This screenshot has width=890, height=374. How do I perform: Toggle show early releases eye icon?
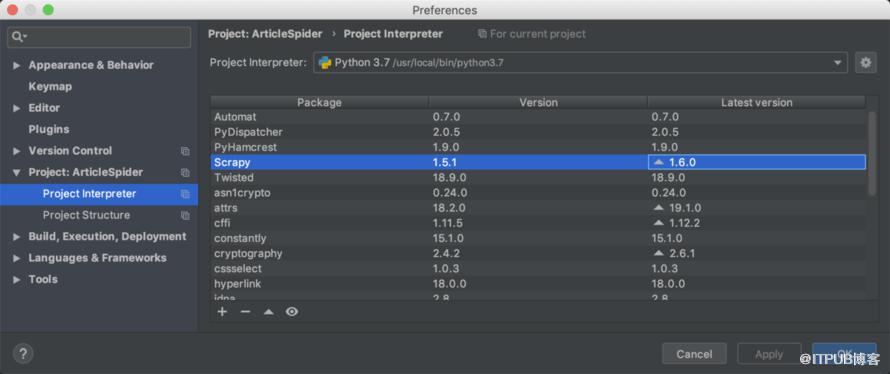(292, 312)
